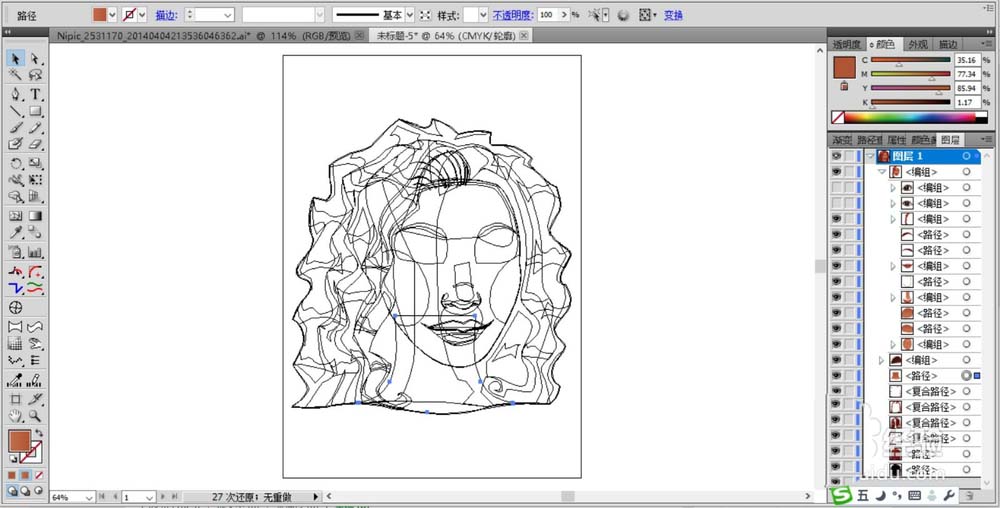Open the zoom level 64% dropdown
The image size is (1000, 508).
pyautogui.click(x=89, y=497)
